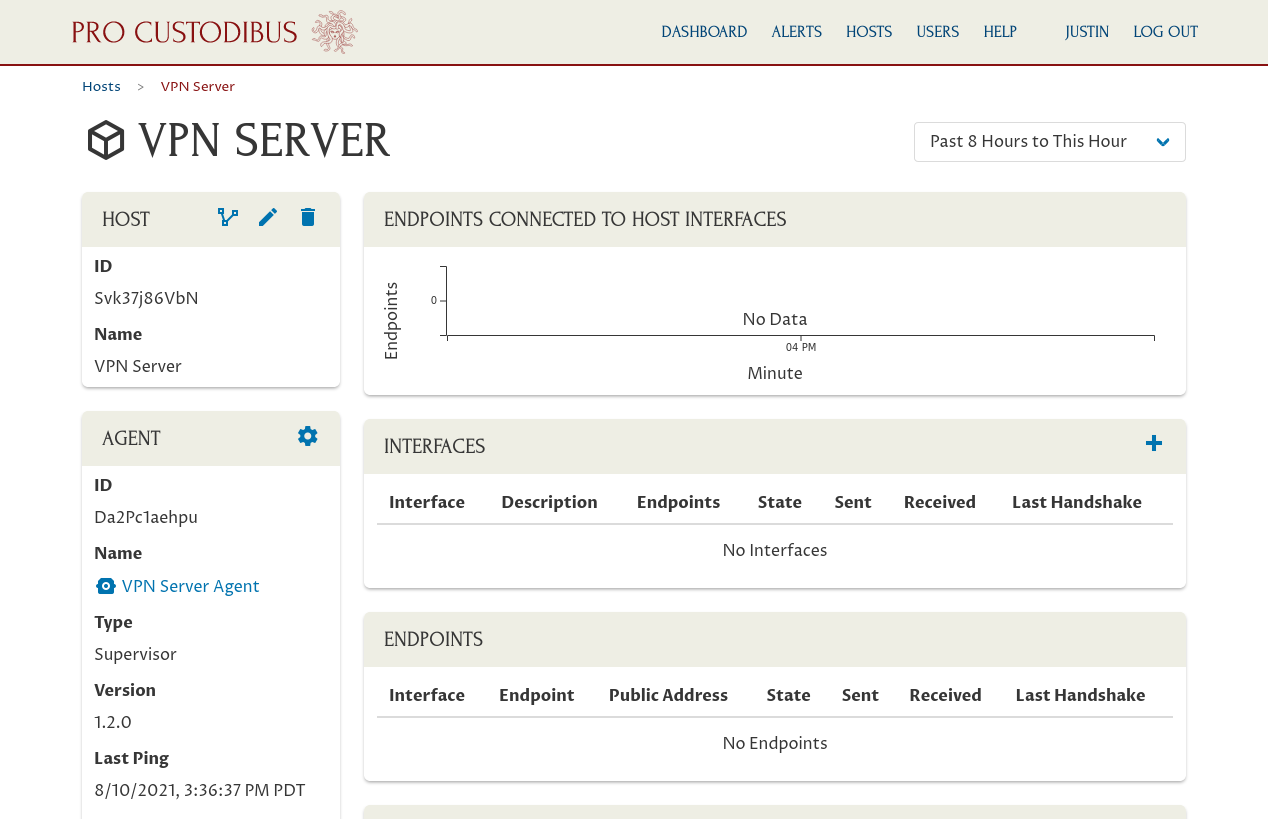Click the HOST panel heading

pyautogui.click(x=126, y=219)
